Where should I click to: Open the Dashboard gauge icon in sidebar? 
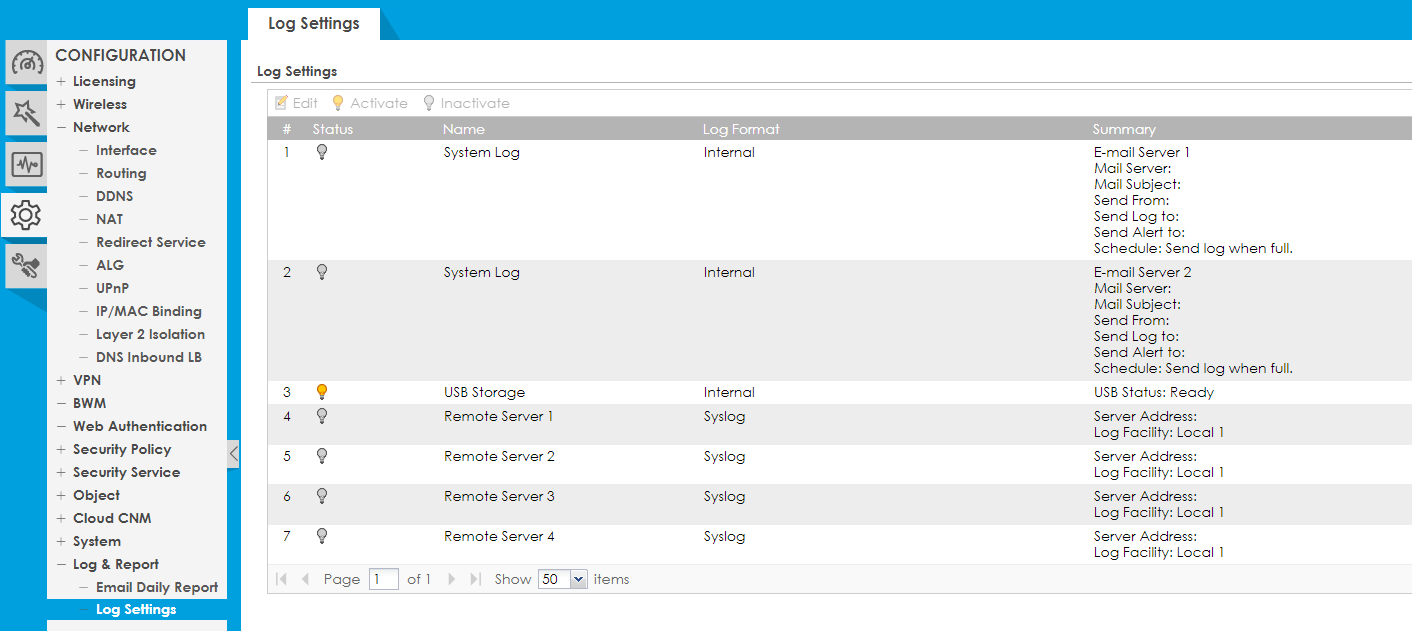26,63
